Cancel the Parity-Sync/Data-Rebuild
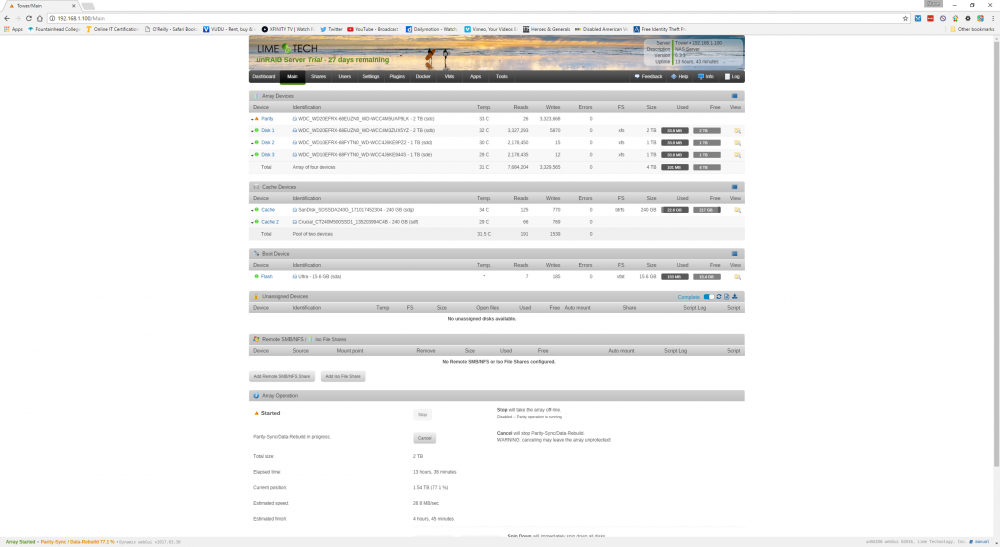Screen dimensions: 1000x547 point(424,438)
